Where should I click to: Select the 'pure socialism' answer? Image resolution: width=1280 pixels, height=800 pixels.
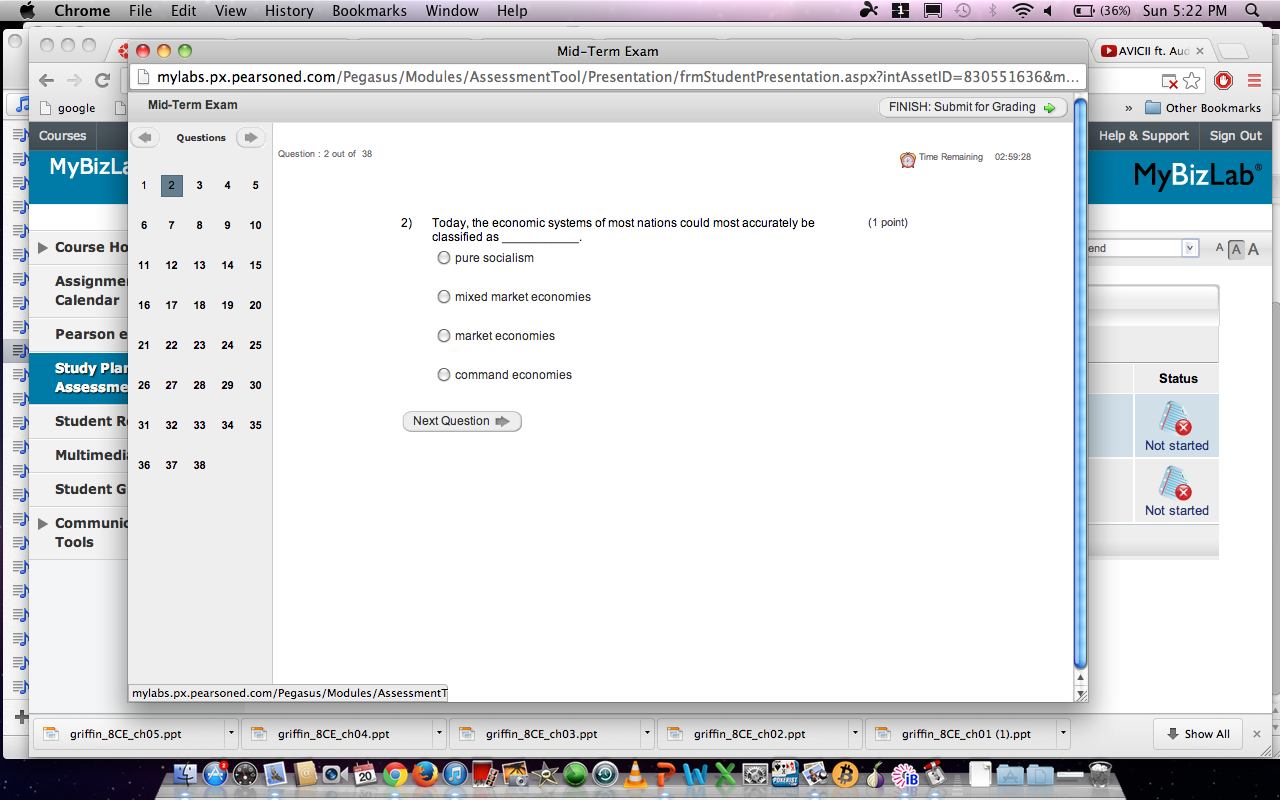(x=444, y=258)
